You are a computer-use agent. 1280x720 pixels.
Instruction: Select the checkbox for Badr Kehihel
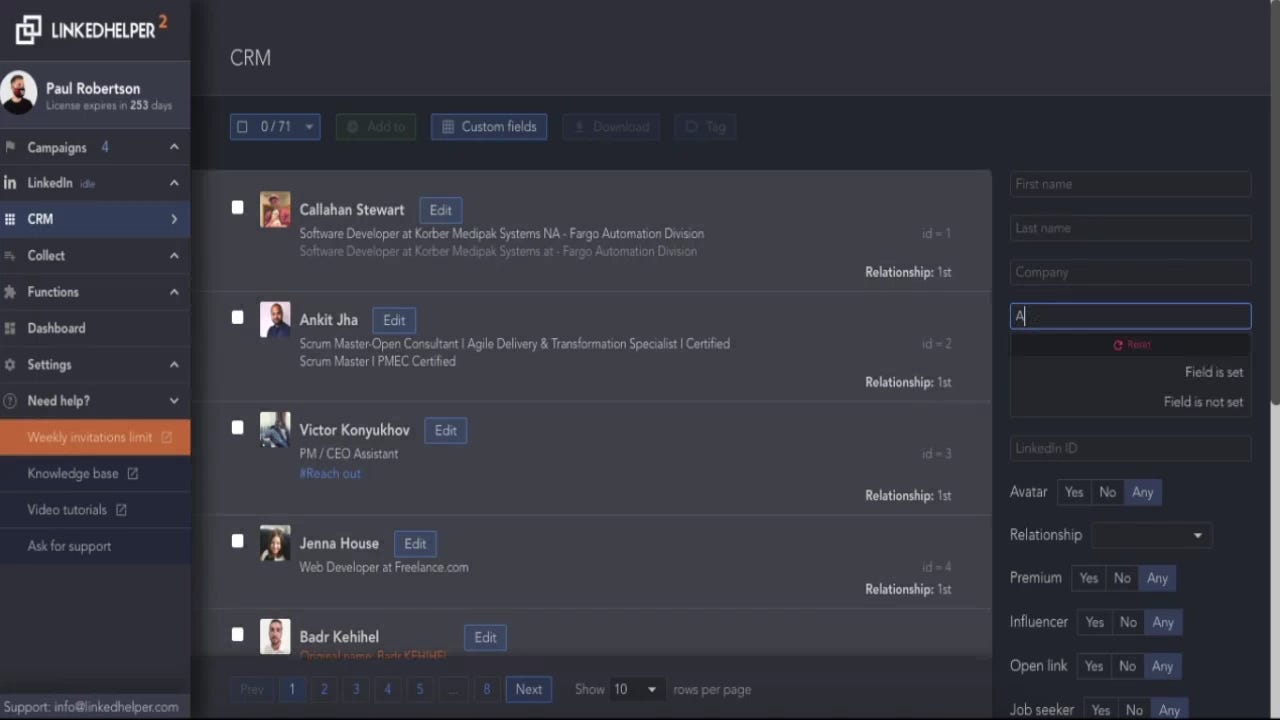click(x=237, y=634)
